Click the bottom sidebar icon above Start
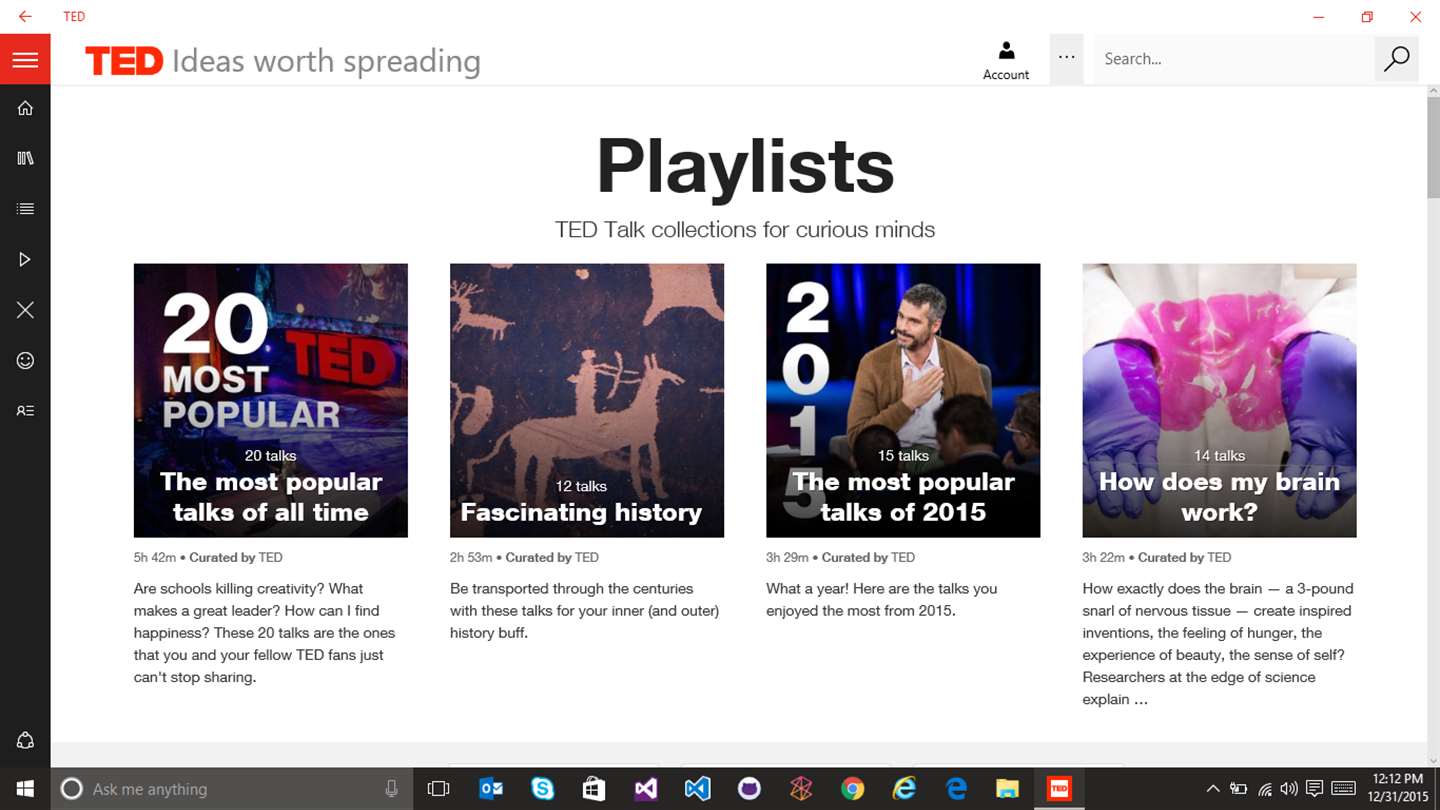 coord(25,741)
